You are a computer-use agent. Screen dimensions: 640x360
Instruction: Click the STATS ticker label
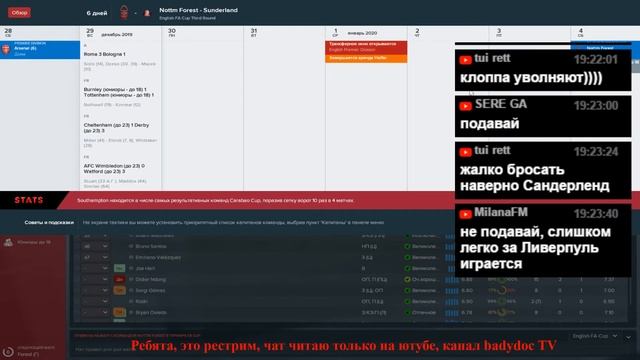[x=29, y=200]
